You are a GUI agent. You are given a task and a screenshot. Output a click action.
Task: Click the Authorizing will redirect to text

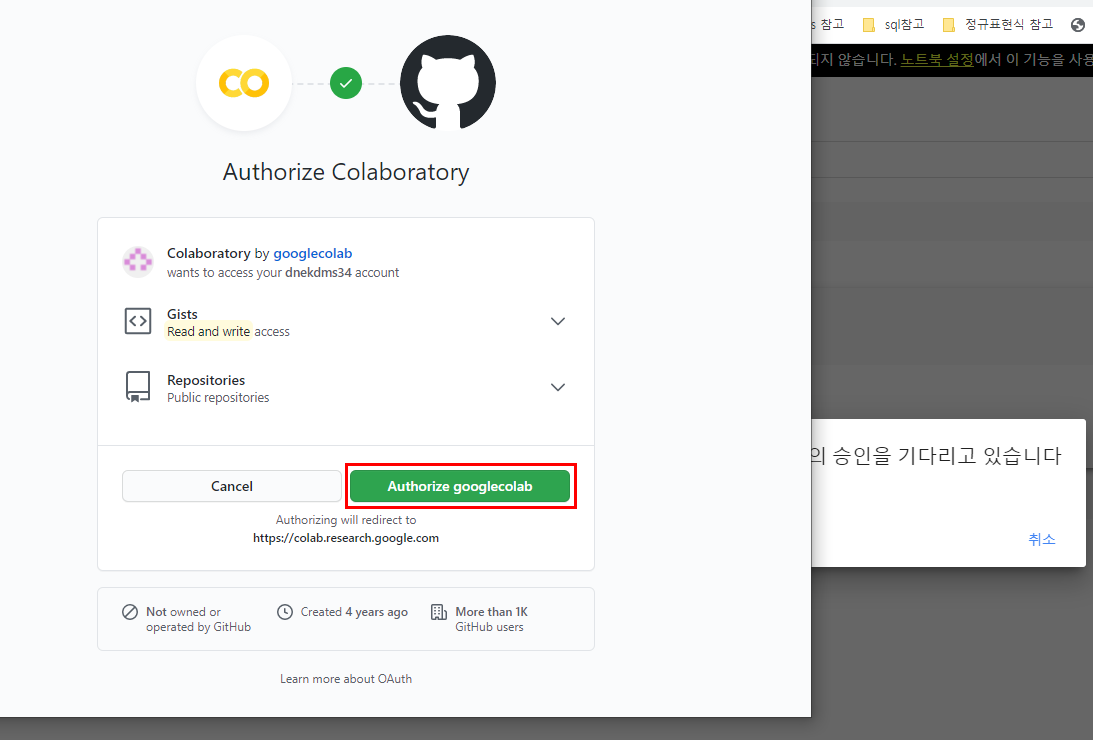[346, 520]
